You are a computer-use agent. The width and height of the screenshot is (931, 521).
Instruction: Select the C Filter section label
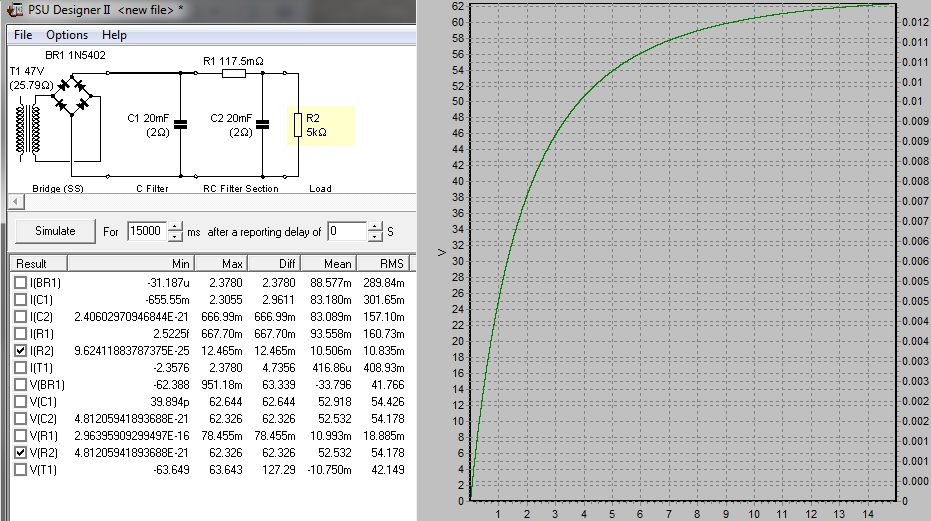click(x=152, y=188)
